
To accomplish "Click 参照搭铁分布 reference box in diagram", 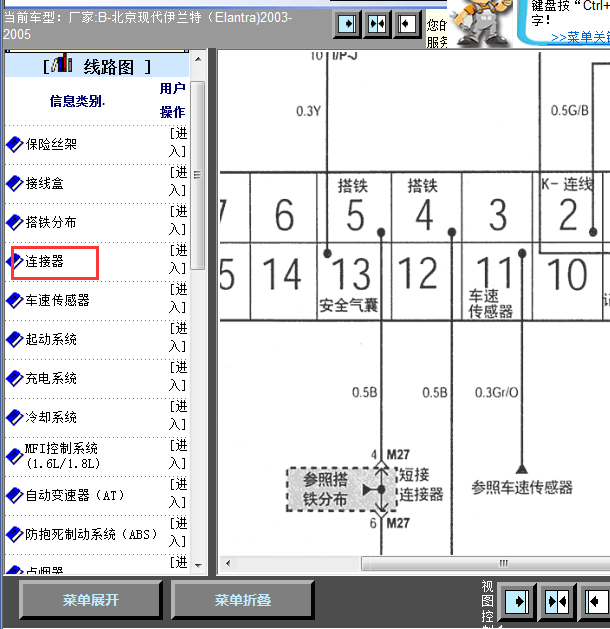I will (341, 489).
